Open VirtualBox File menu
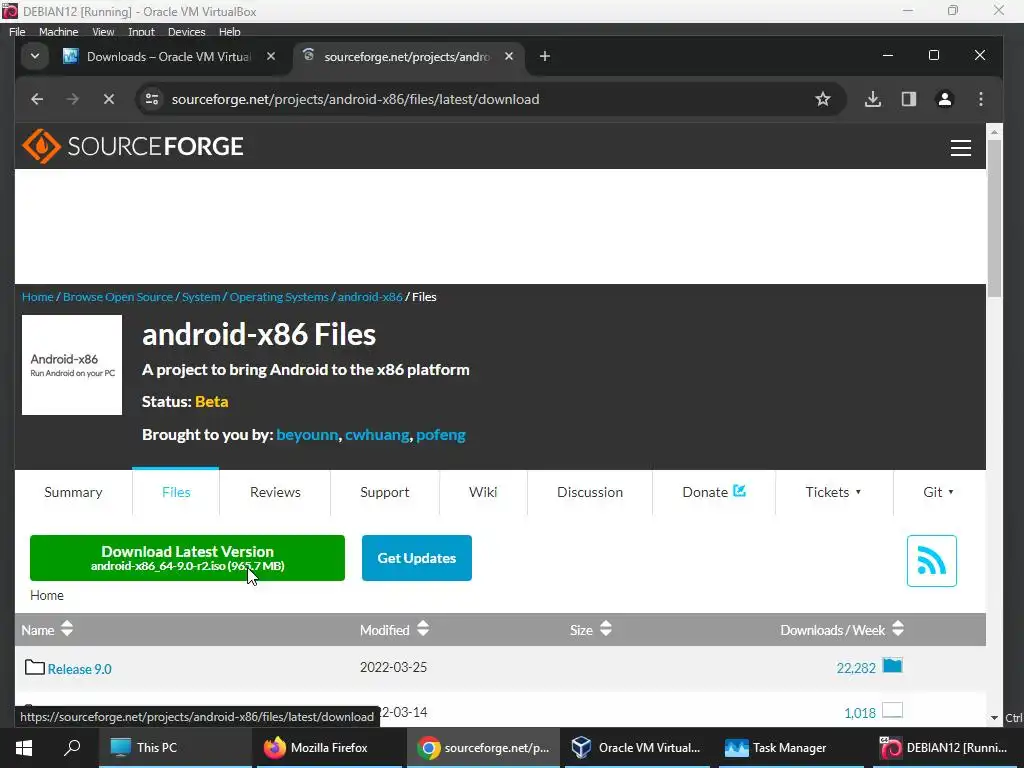The height and width of the screenshot is (768, 1024). (x=18, y=32)
